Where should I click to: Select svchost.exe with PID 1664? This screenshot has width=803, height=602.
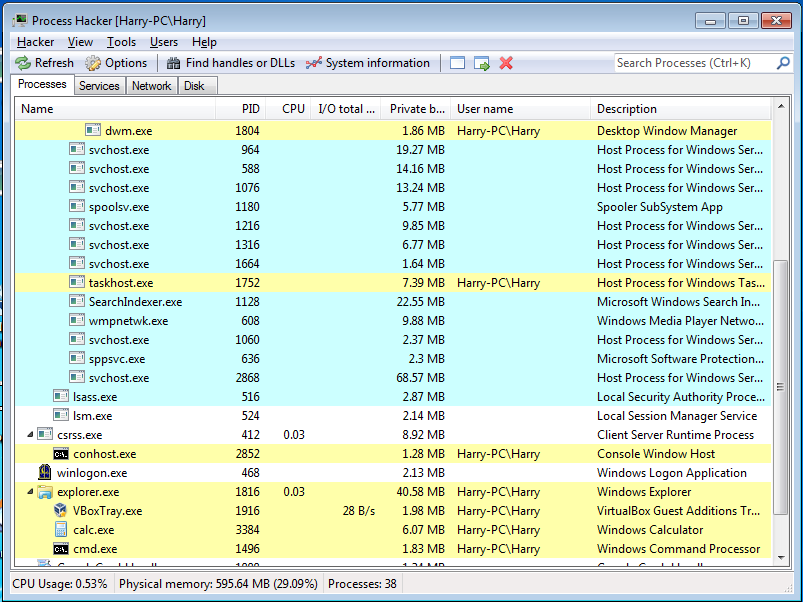coord(393,264)
